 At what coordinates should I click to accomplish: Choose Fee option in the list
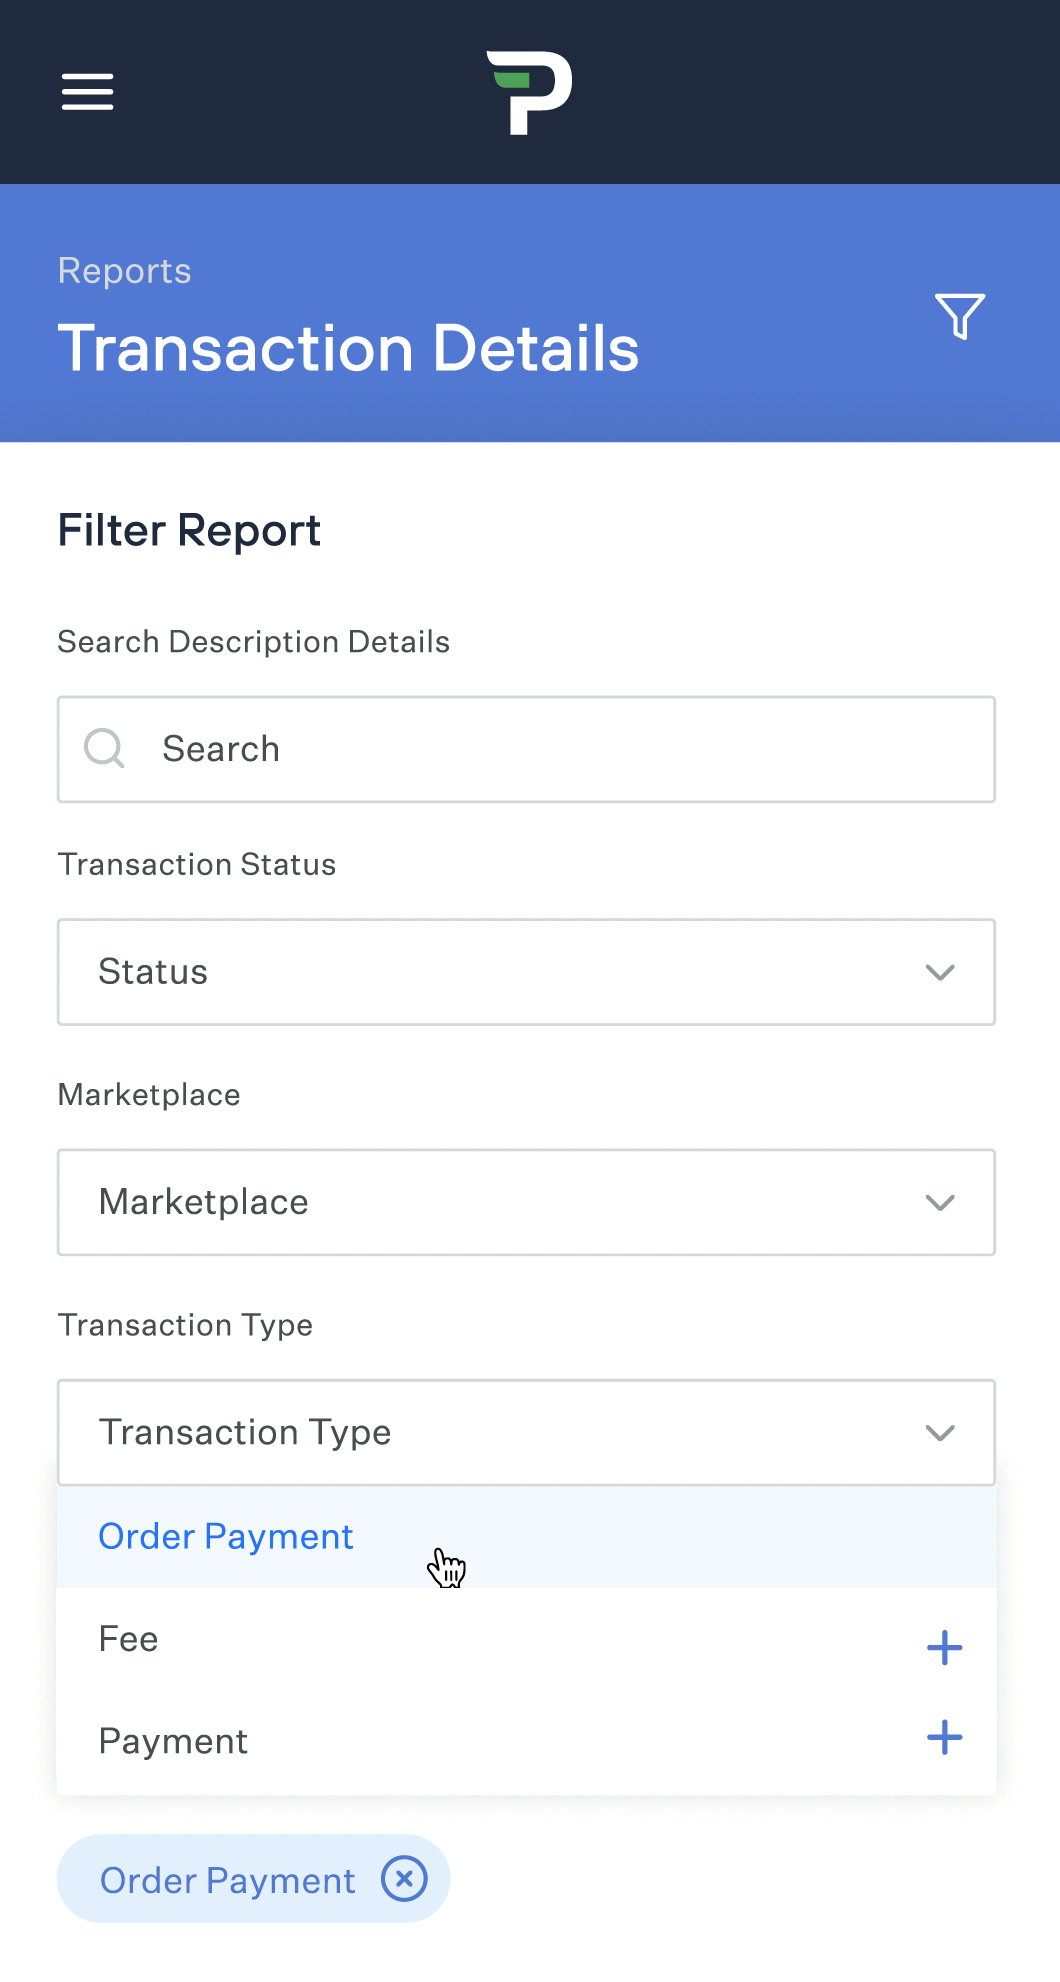click(x=129, y=1640)
